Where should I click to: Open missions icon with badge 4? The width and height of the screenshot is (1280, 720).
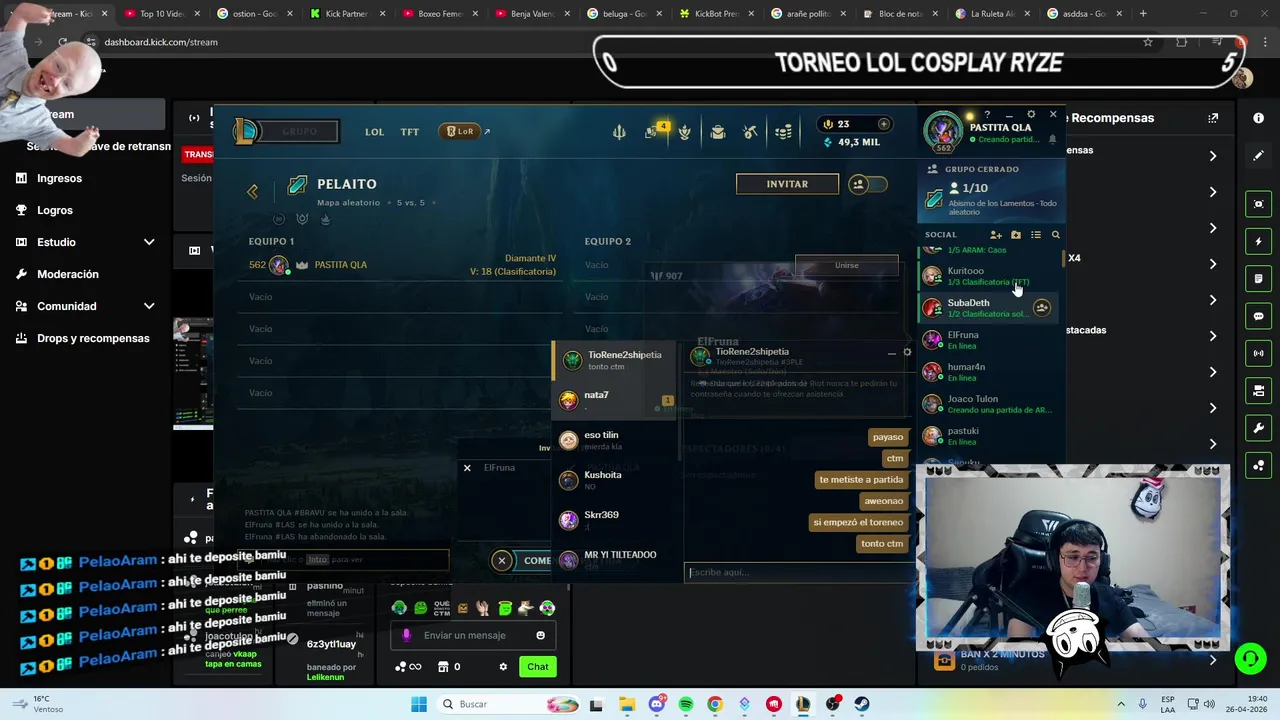click(653, 131)
